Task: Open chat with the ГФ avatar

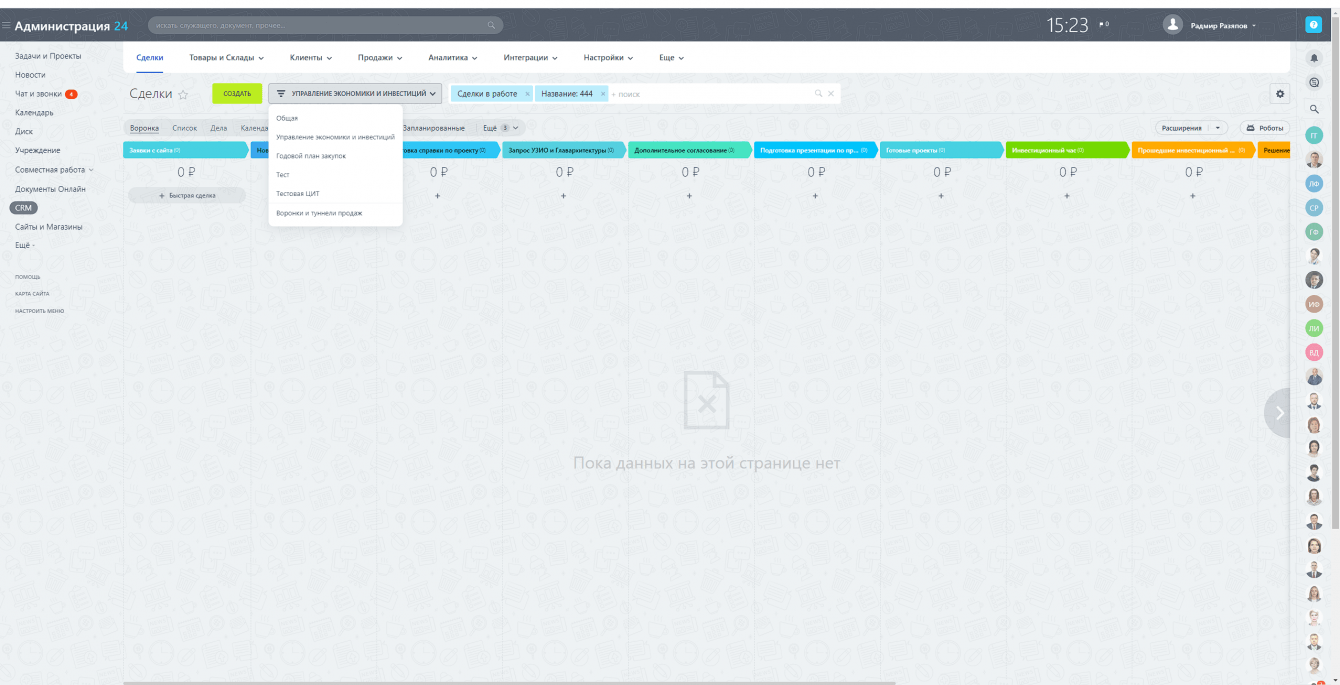Action: (x=1314, y=231)
